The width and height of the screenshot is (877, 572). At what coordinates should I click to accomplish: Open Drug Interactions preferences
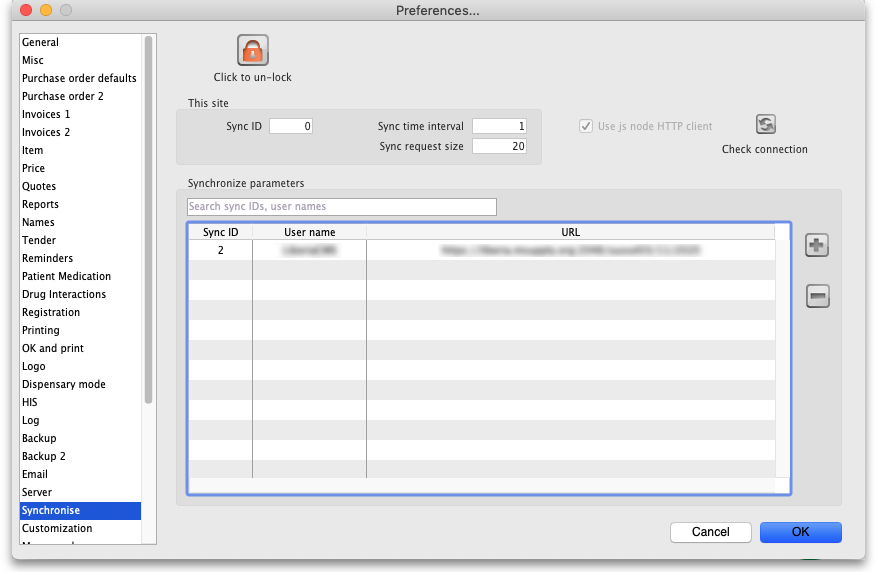pos(64,294)
